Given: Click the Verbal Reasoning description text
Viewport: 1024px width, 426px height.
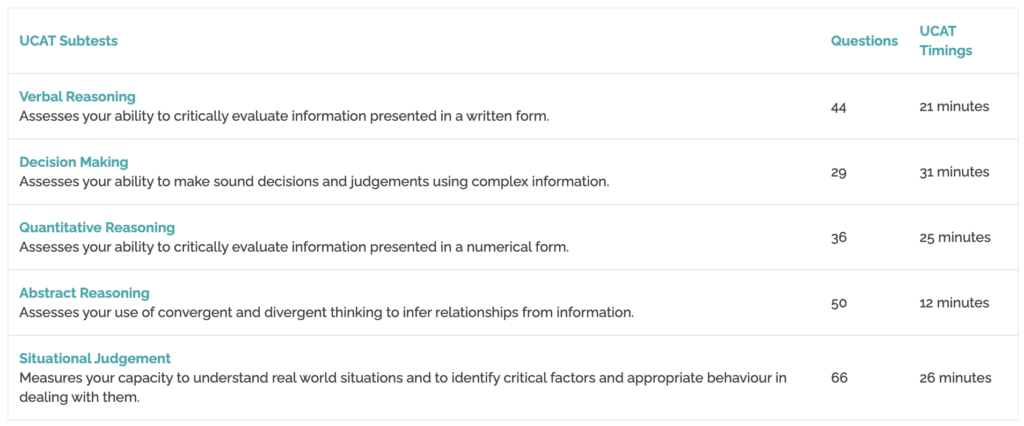Looking at the screenshot, I should pyautogui.click(x=284, y=116).
